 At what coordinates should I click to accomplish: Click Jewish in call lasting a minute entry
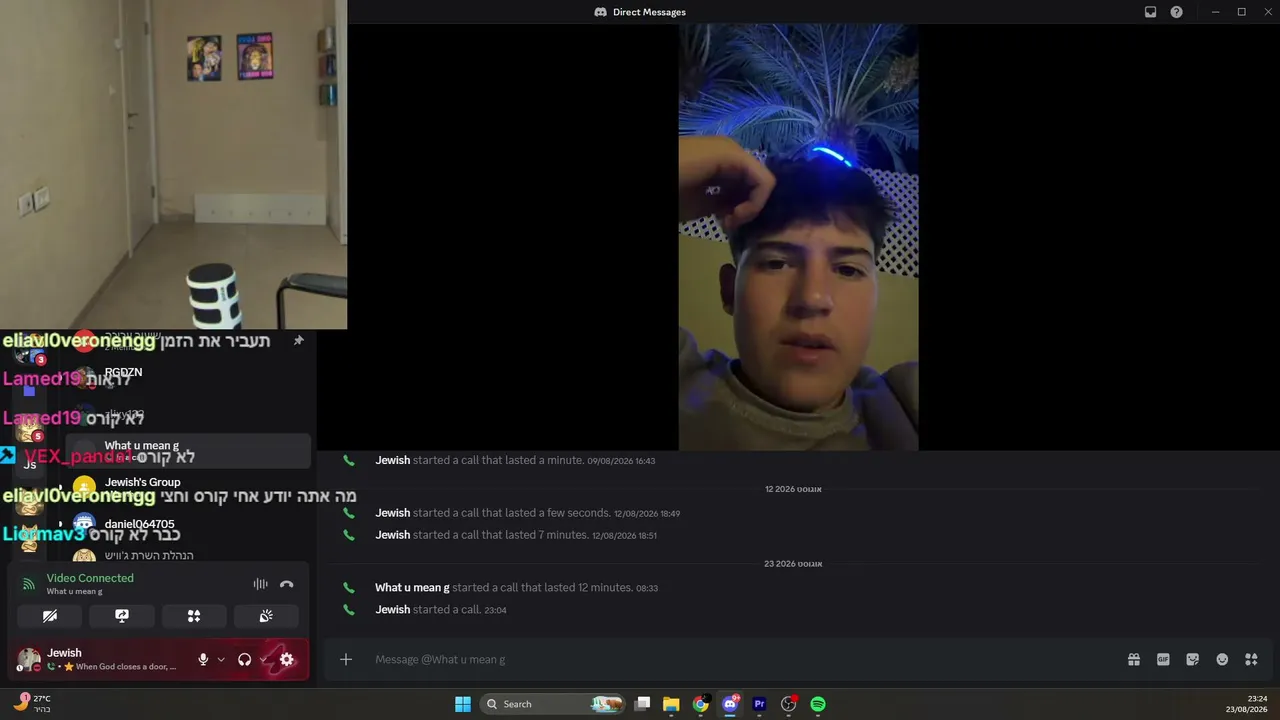(x=392, y=460)
